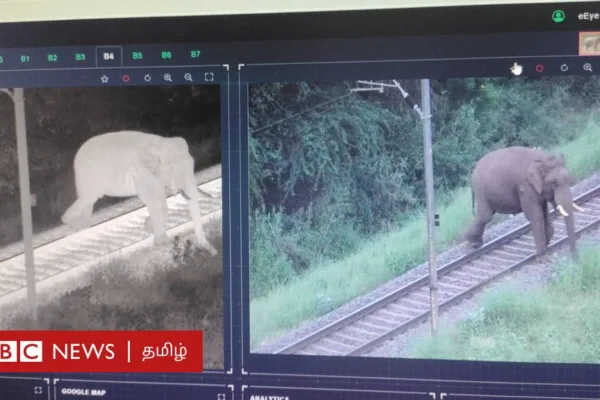Refresh the color camera feed
600x400 pixels.
[564, 68]
